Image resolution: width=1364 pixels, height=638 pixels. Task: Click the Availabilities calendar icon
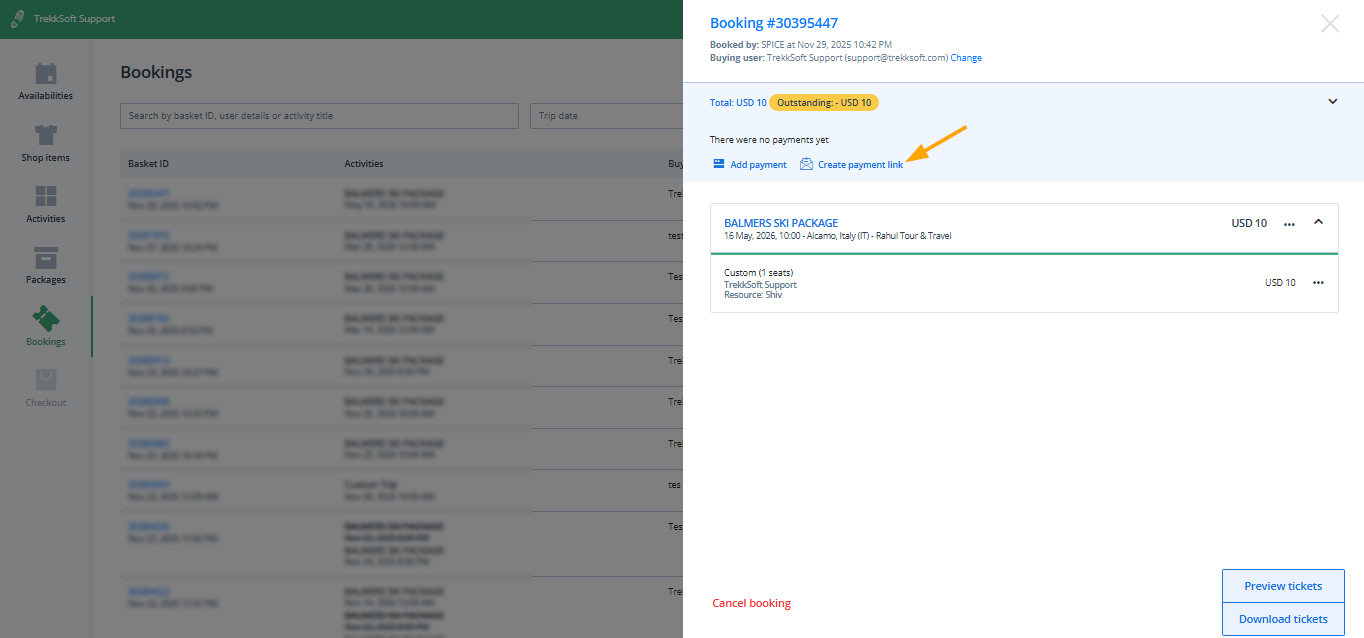coord(46,74)
